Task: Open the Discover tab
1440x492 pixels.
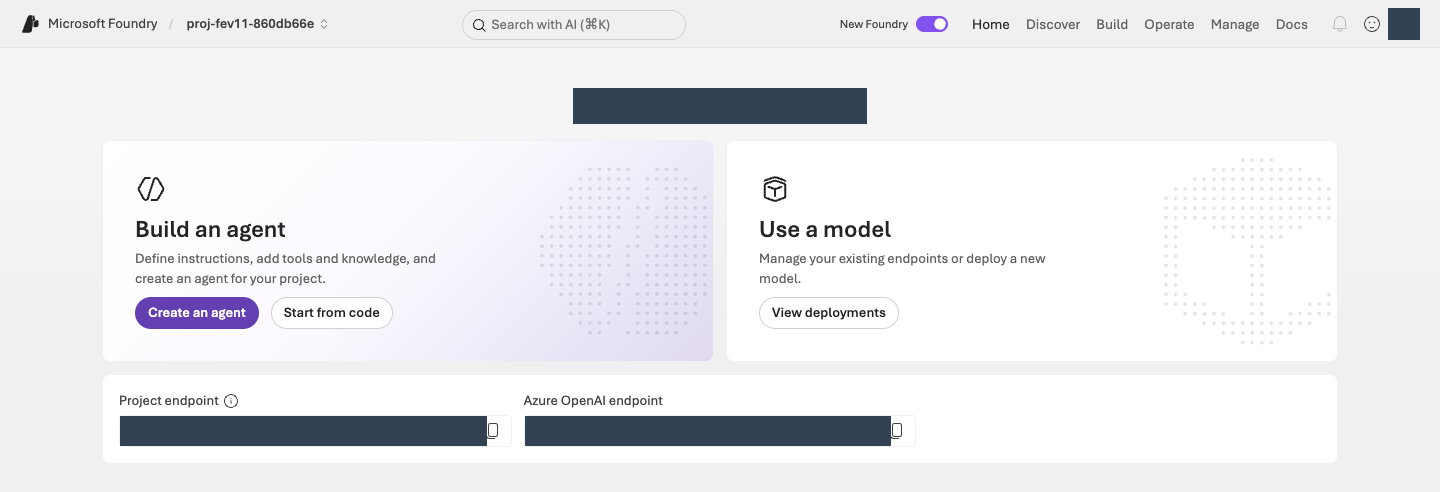Action: pos(1053,24)
